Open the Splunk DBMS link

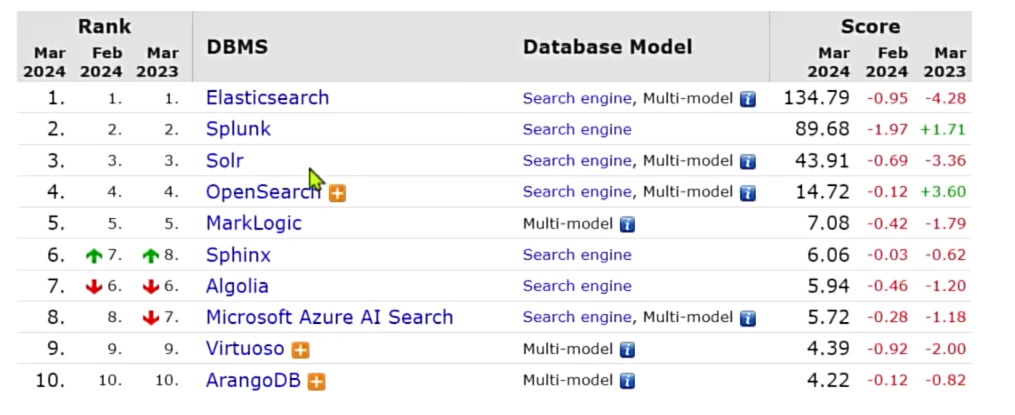tap(238, 129)
